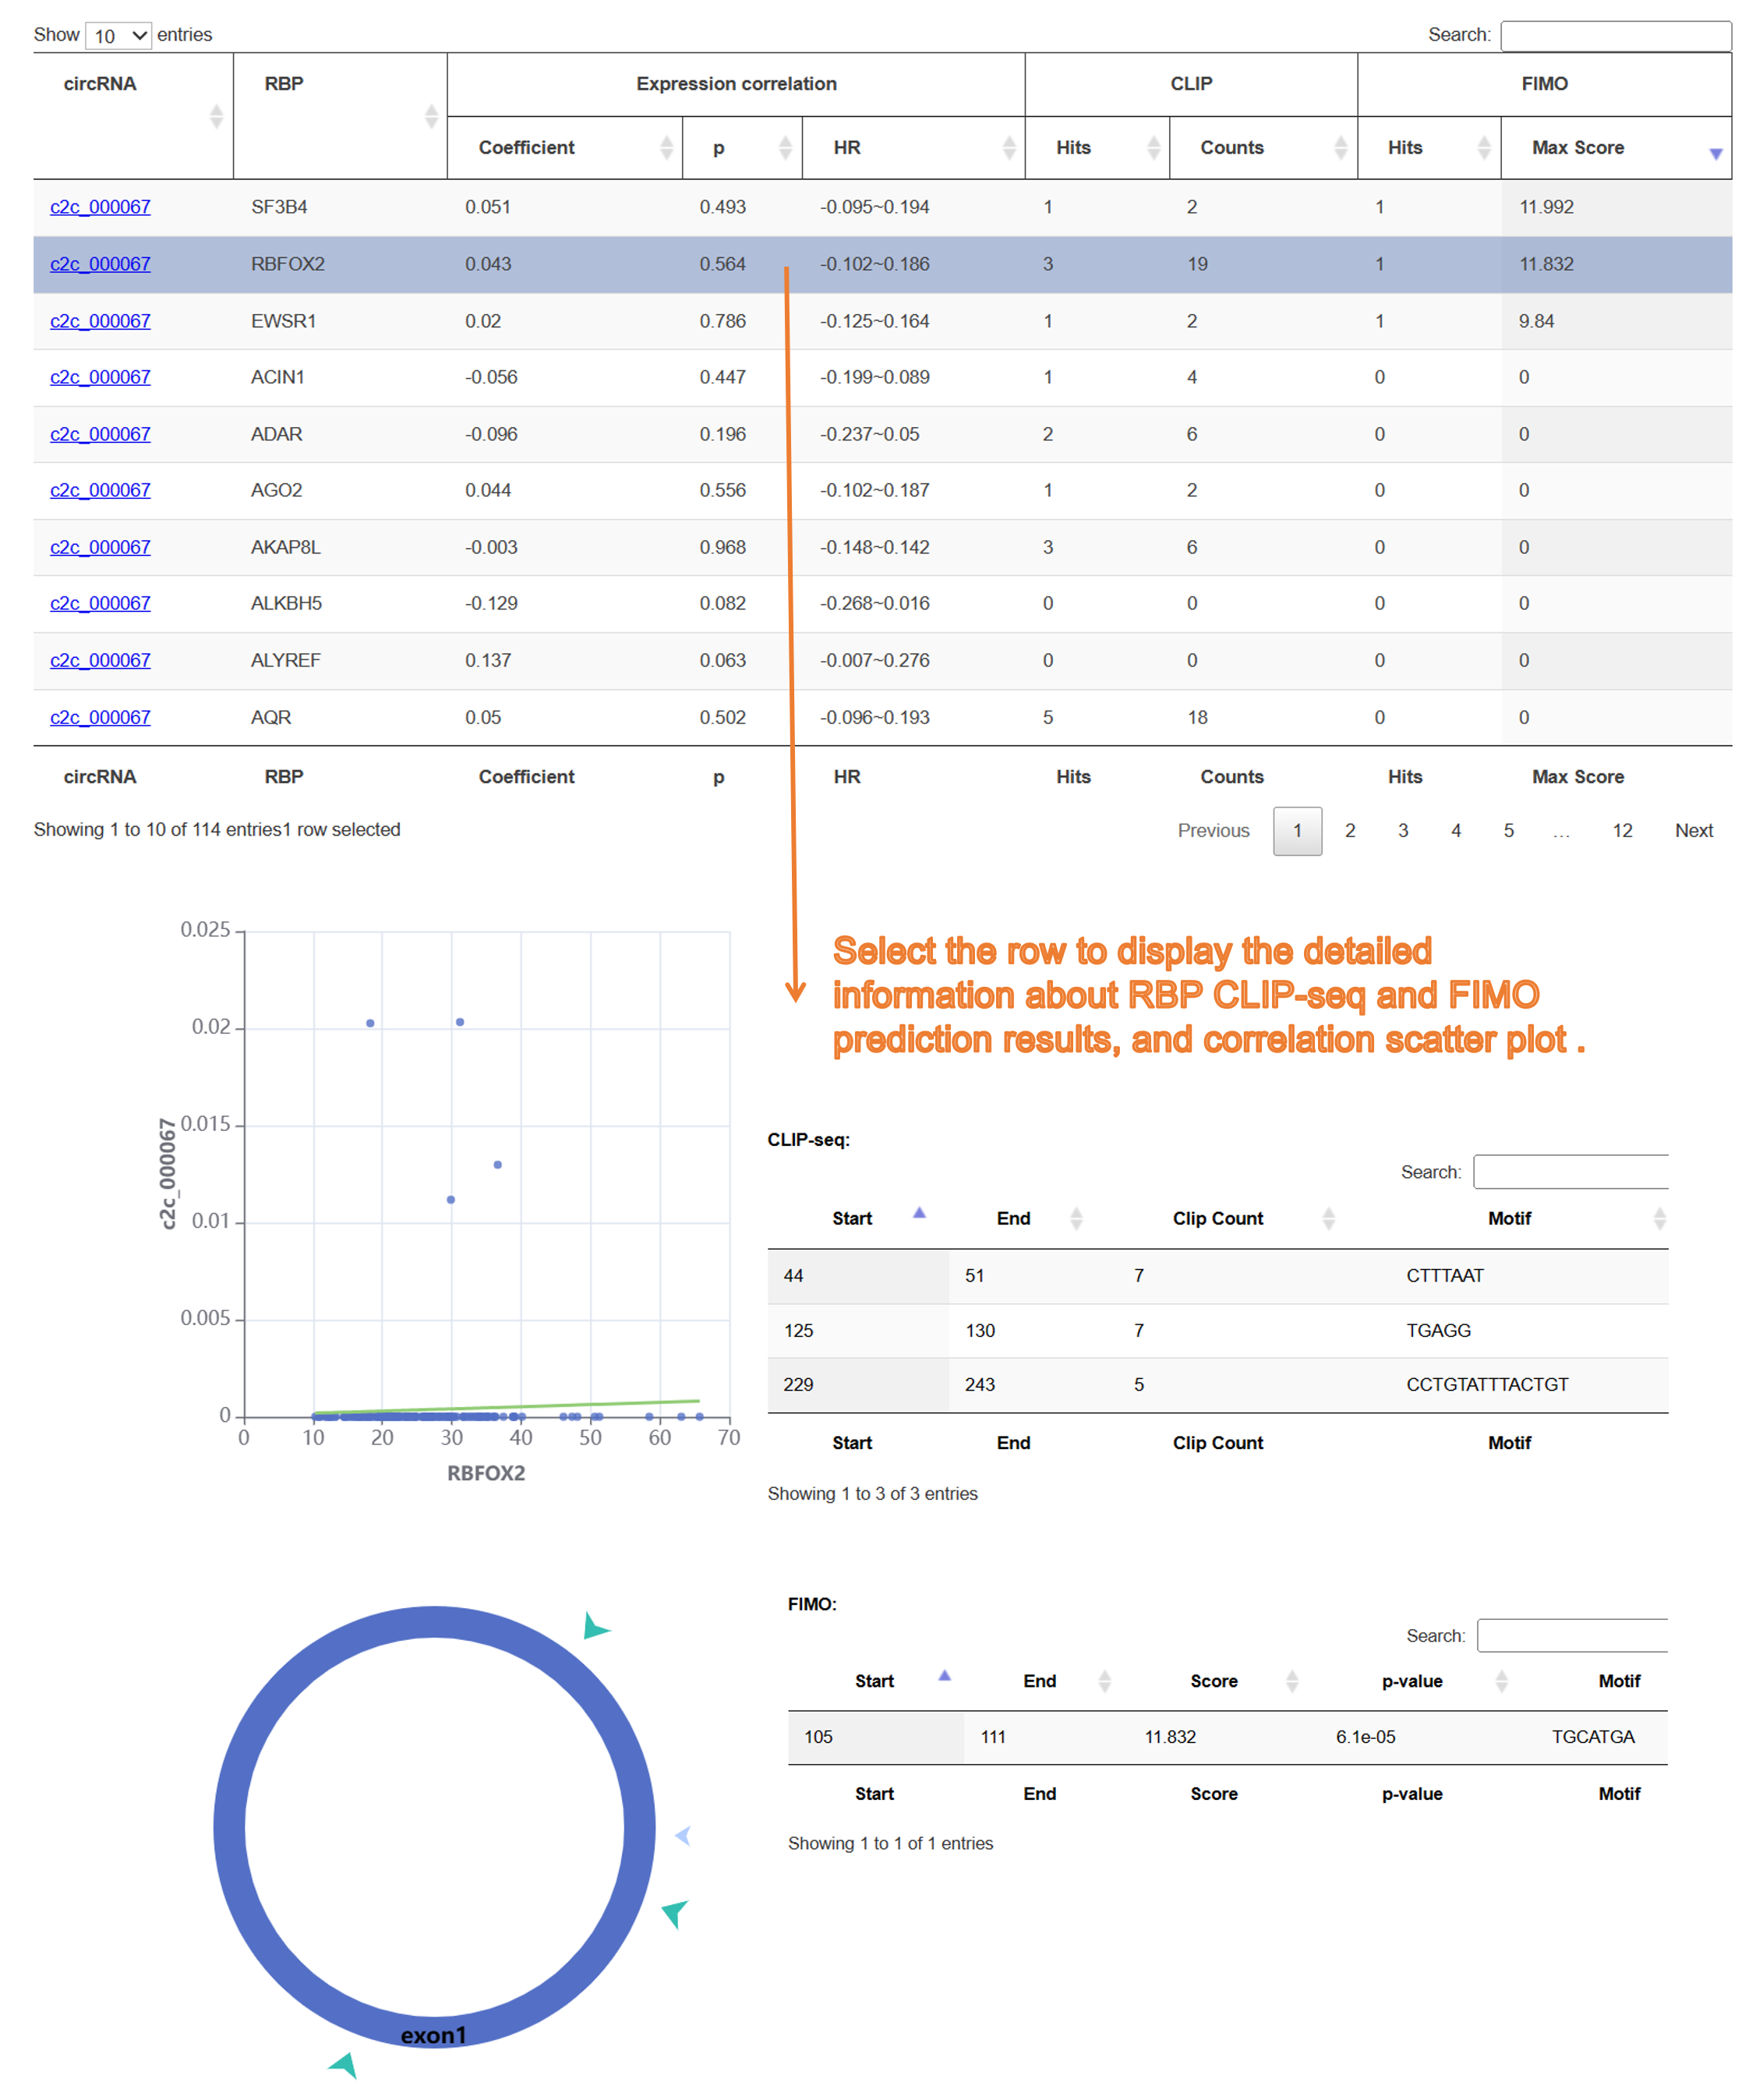
Task: Go to page 3
Action: (x=1403, y=830)
